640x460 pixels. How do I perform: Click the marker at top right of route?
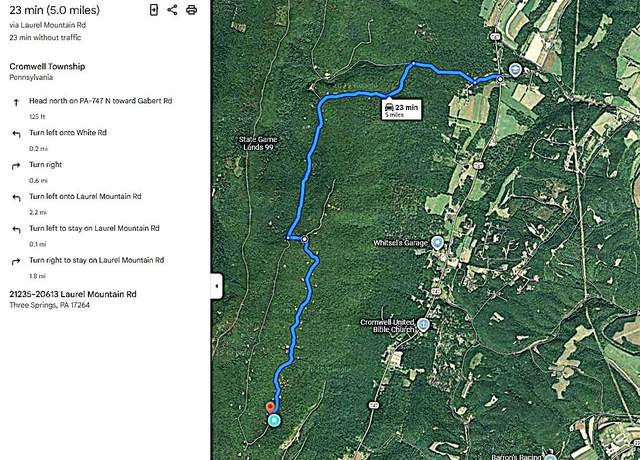(515, 70)
